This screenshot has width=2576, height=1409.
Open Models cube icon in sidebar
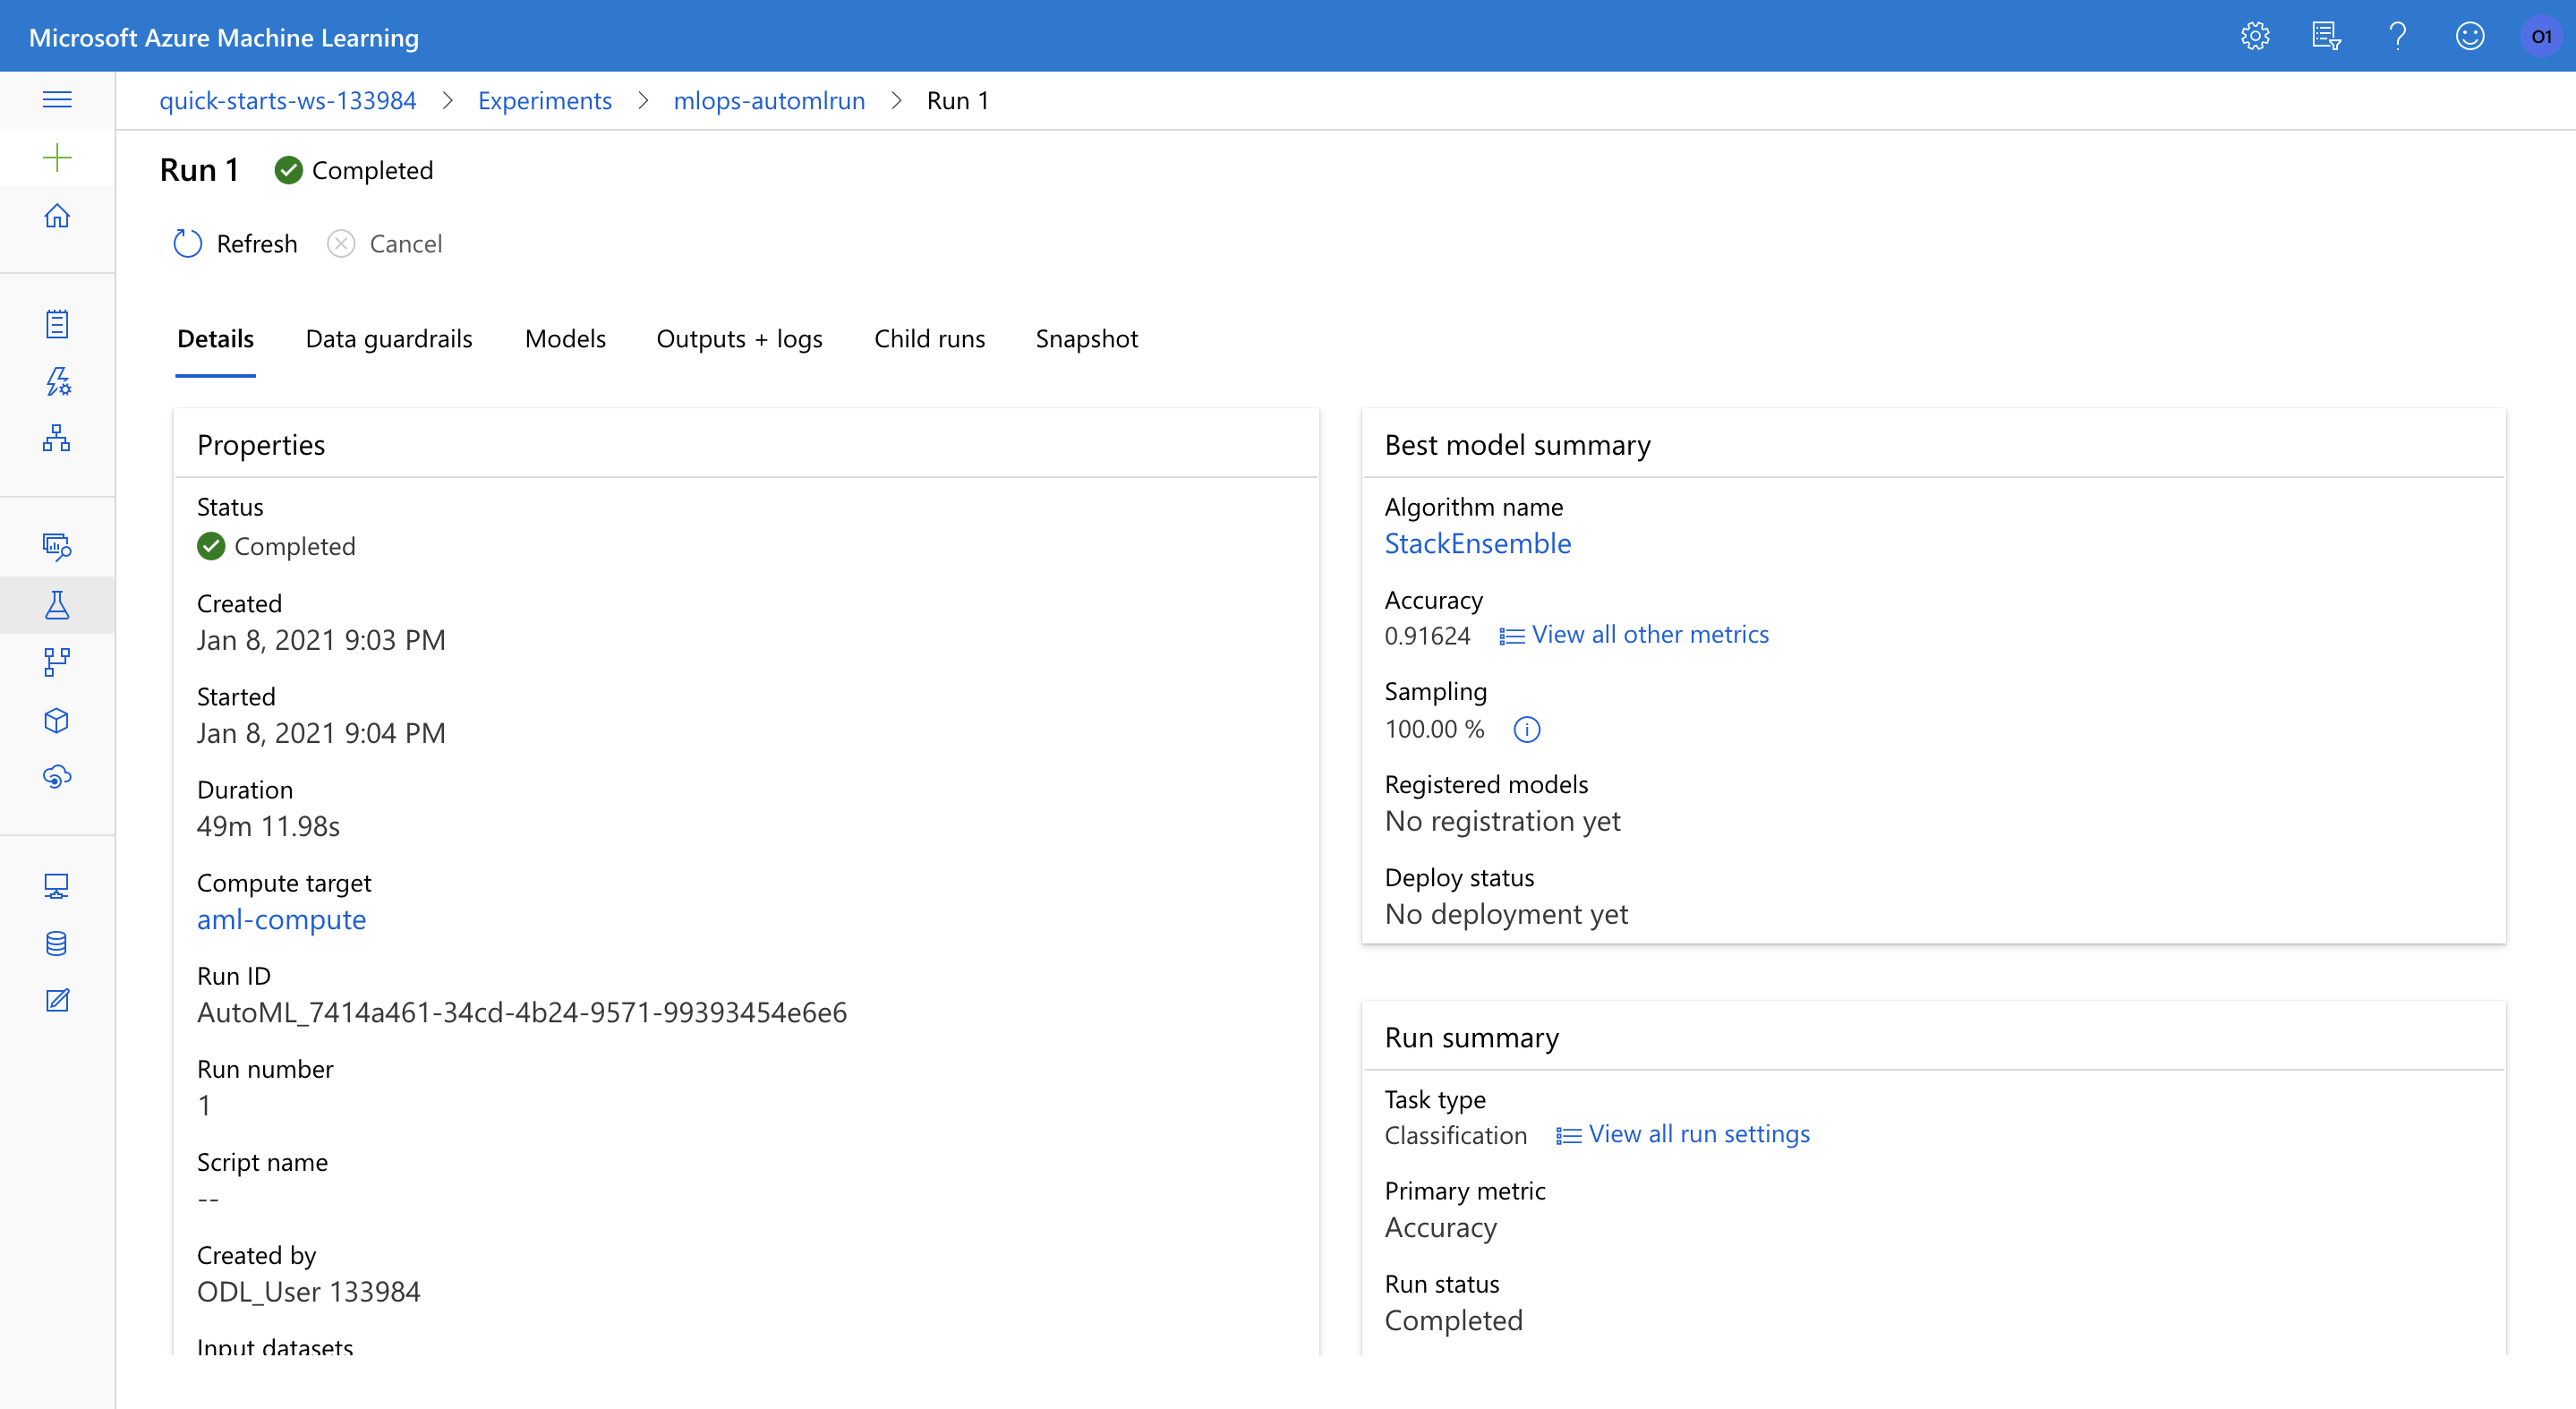coord(57,720)
